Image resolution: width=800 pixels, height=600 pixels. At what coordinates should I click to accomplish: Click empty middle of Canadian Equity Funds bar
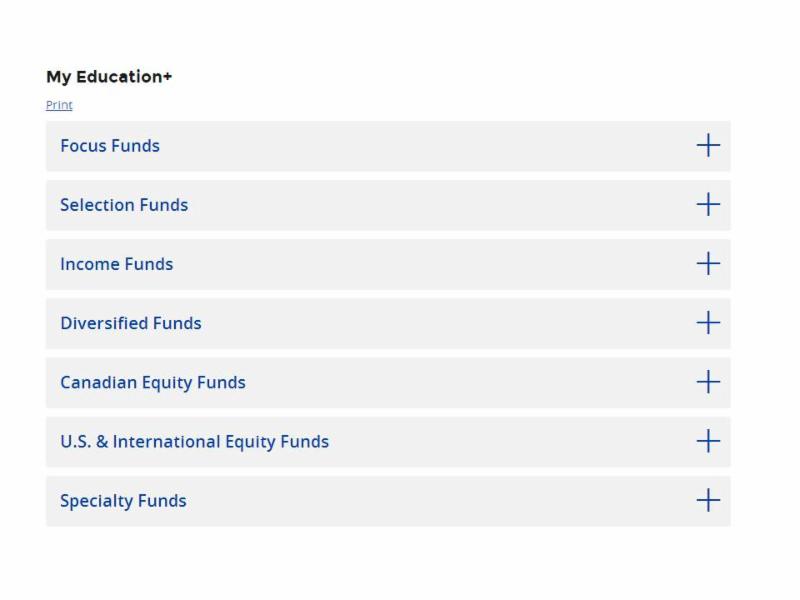pos(450,382)
